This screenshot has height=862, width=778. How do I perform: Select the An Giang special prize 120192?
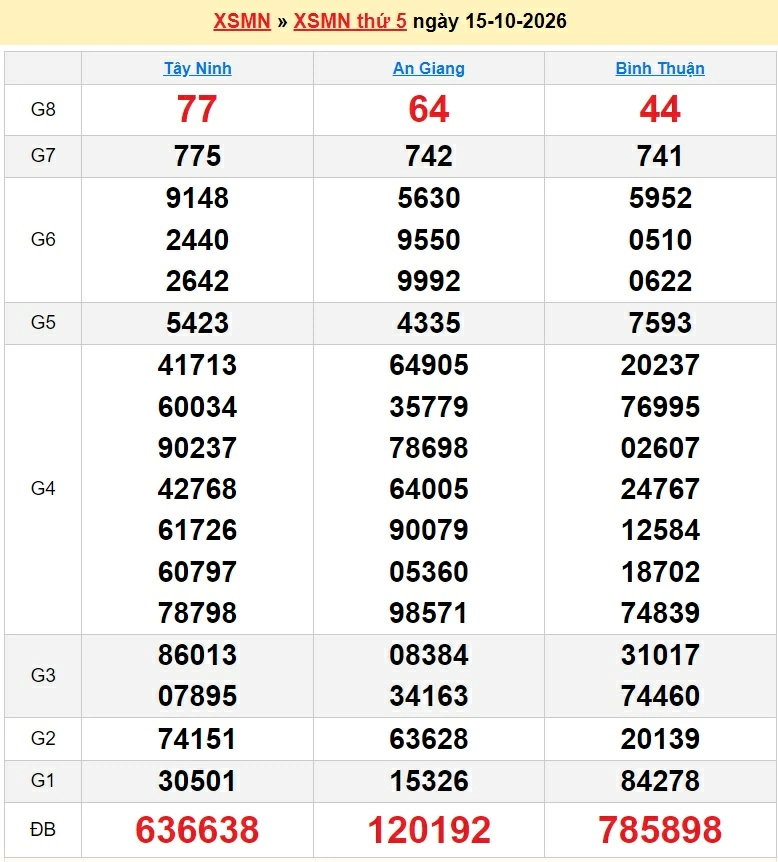(428, 830)
